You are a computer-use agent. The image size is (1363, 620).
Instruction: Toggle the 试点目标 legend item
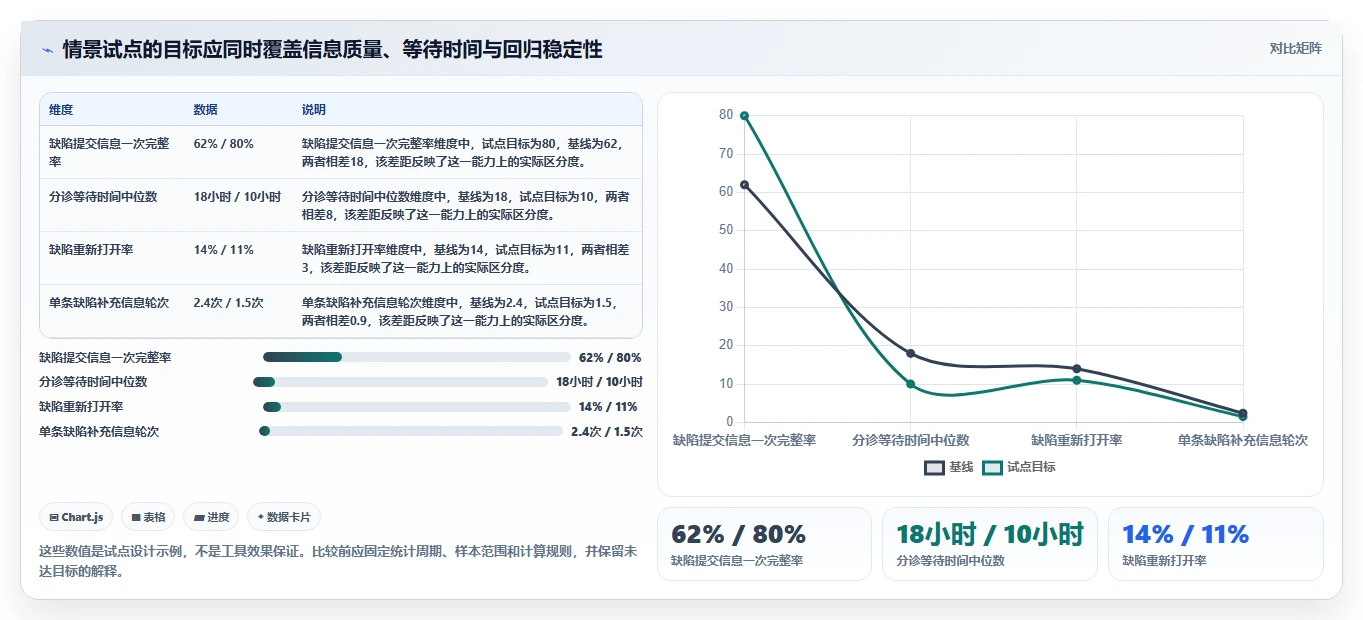click(1019, 467)
